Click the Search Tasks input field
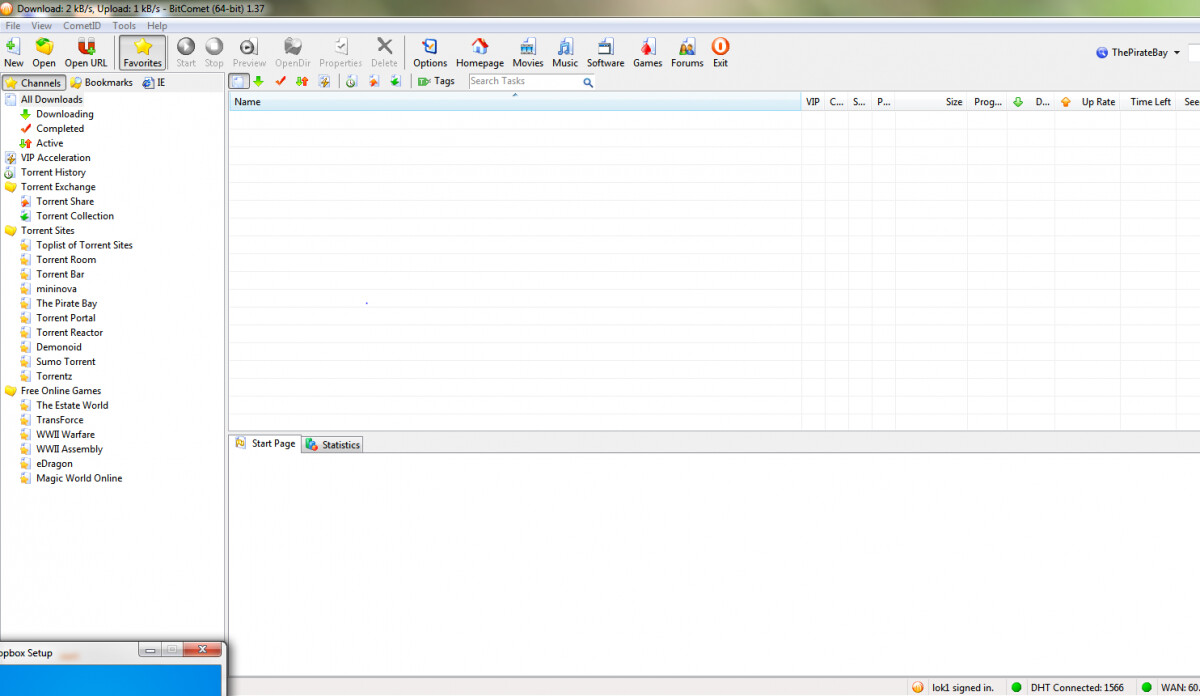 [524, 82]
